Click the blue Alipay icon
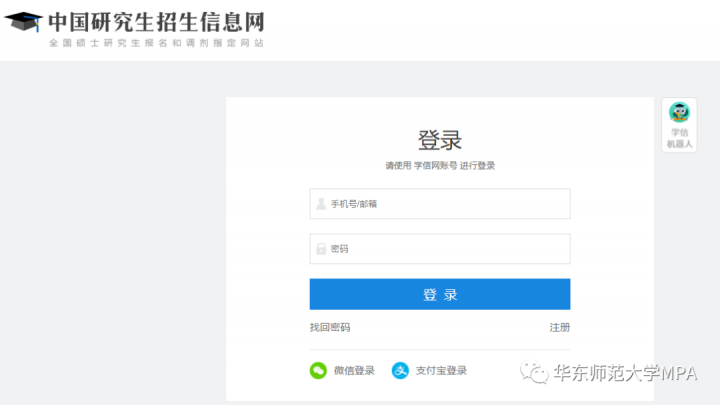Image resolution: width=720 pixels, height=405 pixels. click(400, 371)
